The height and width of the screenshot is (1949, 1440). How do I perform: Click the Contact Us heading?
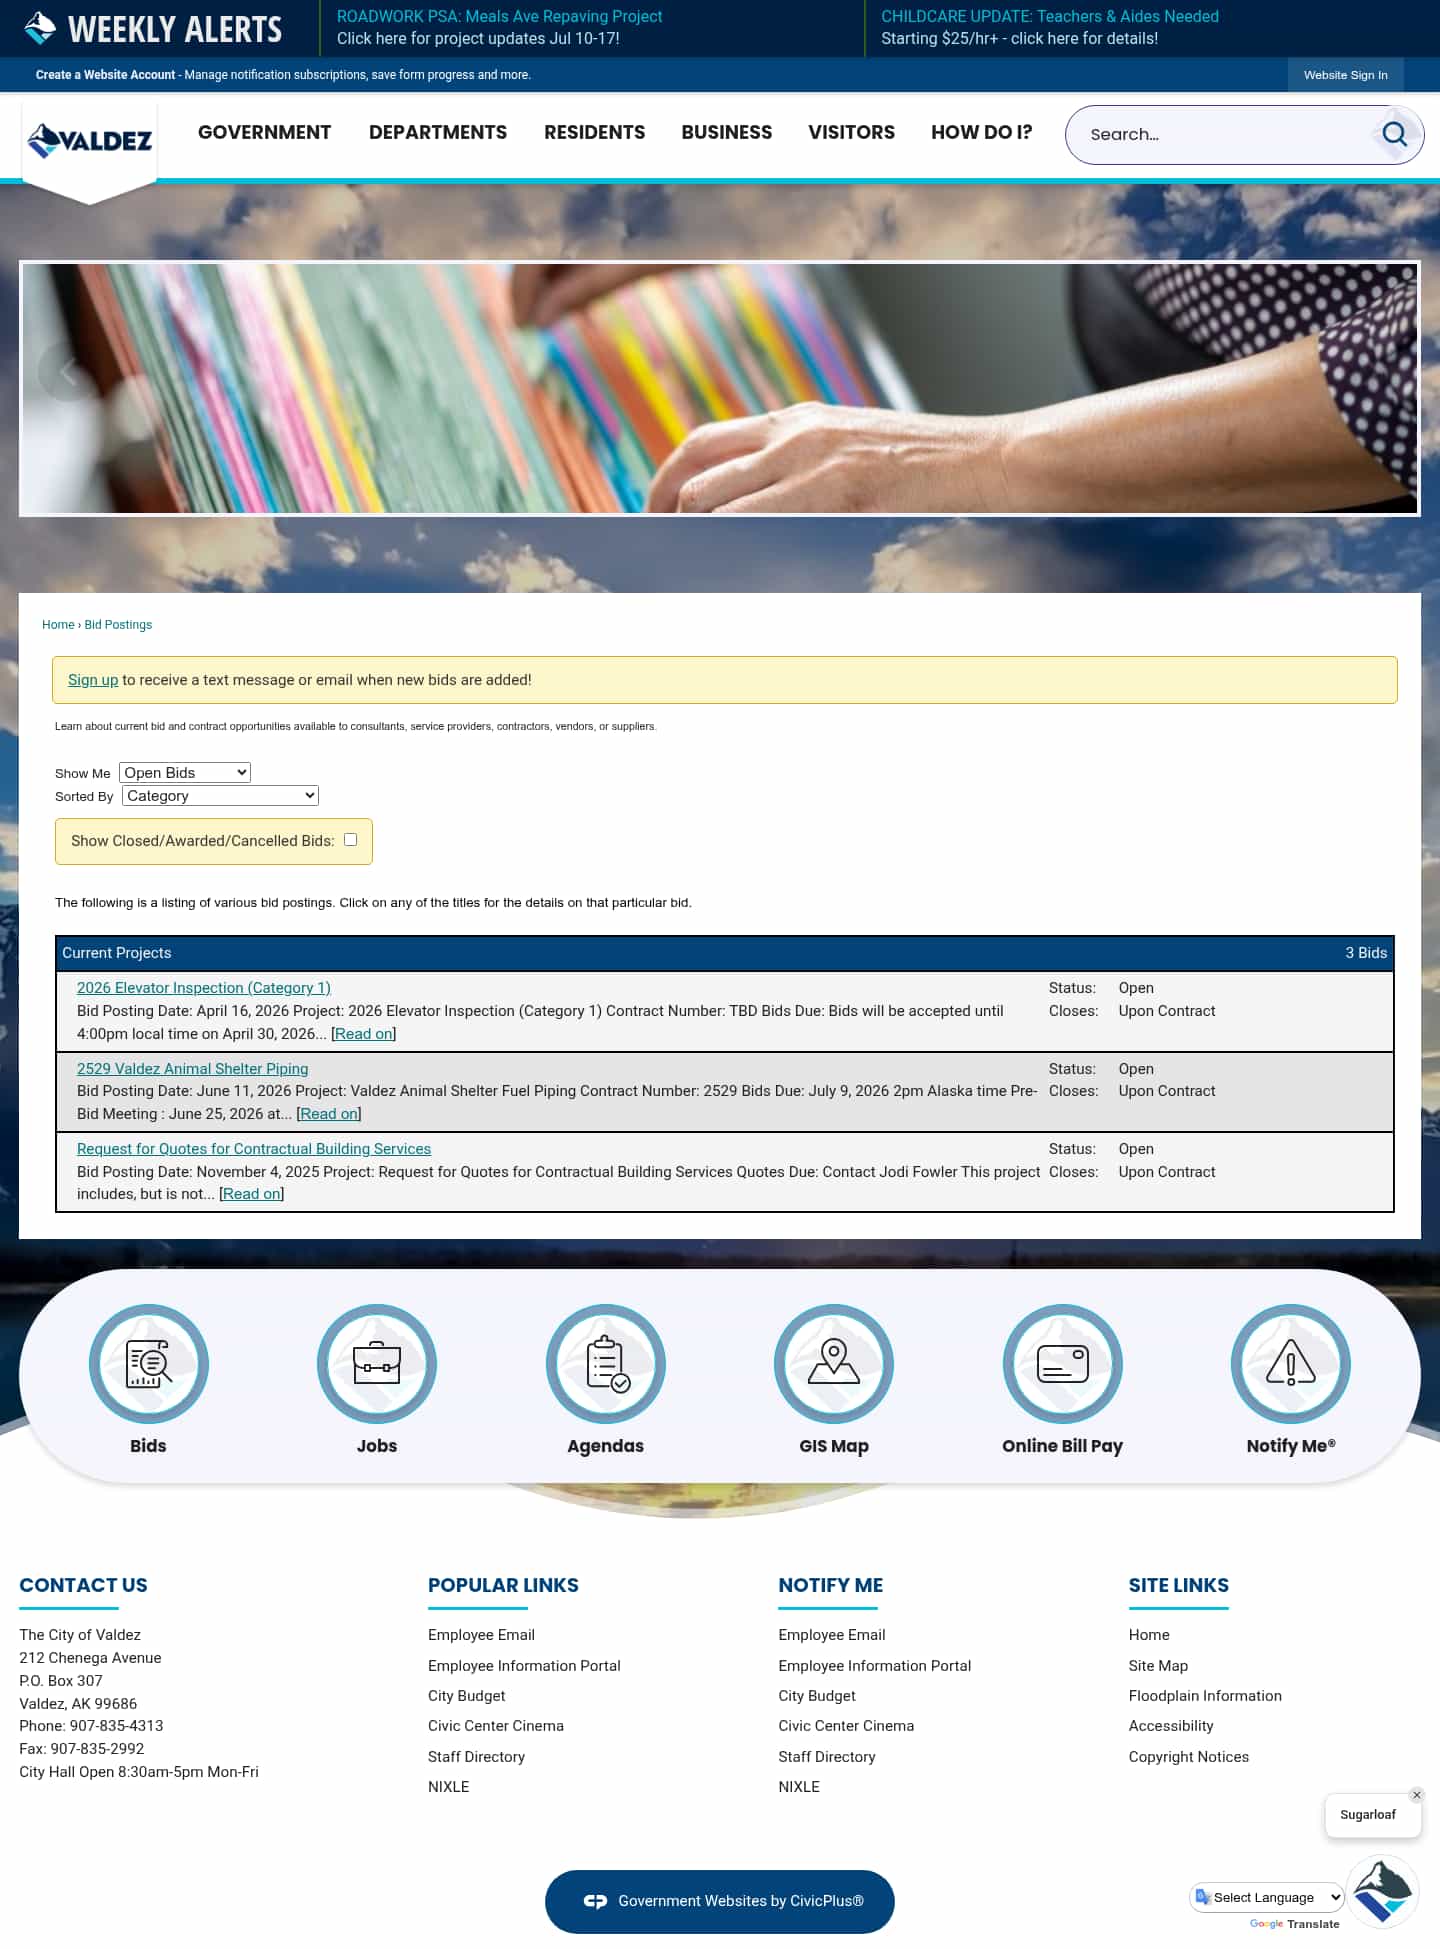[83, 1585]
